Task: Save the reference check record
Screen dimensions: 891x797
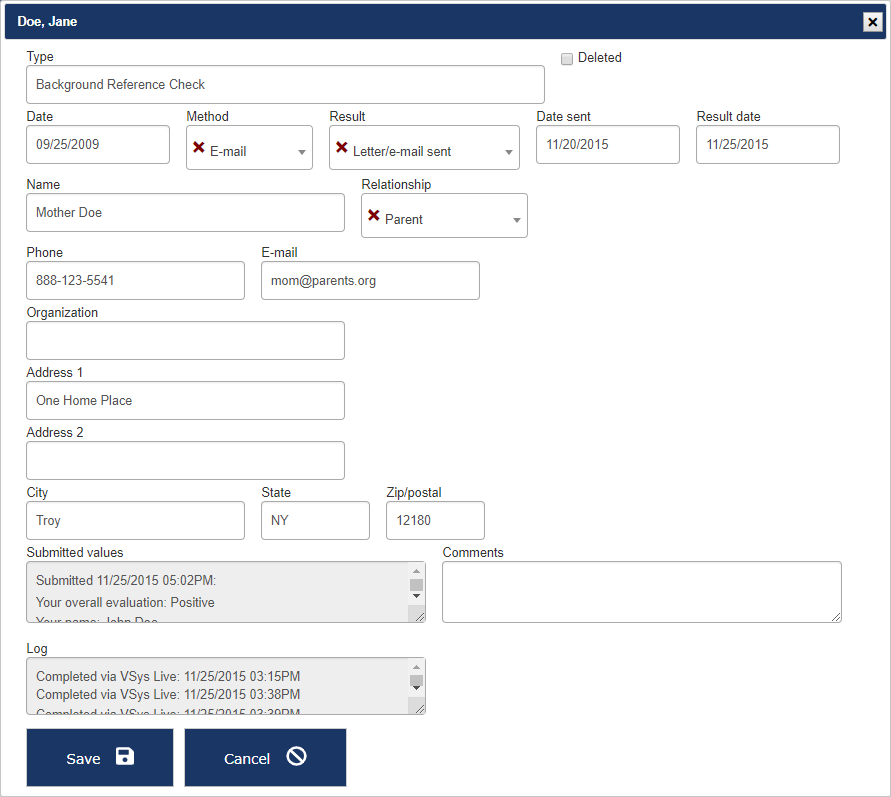Action: 99,758
